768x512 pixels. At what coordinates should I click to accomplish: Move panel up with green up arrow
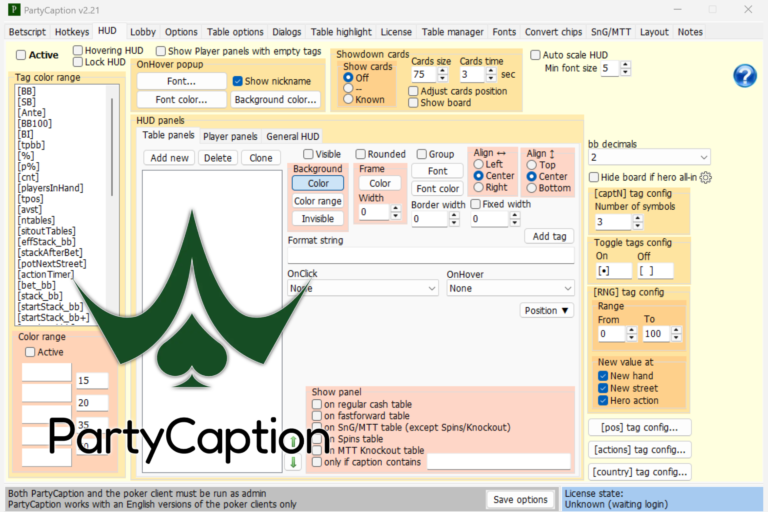point(293,442)
